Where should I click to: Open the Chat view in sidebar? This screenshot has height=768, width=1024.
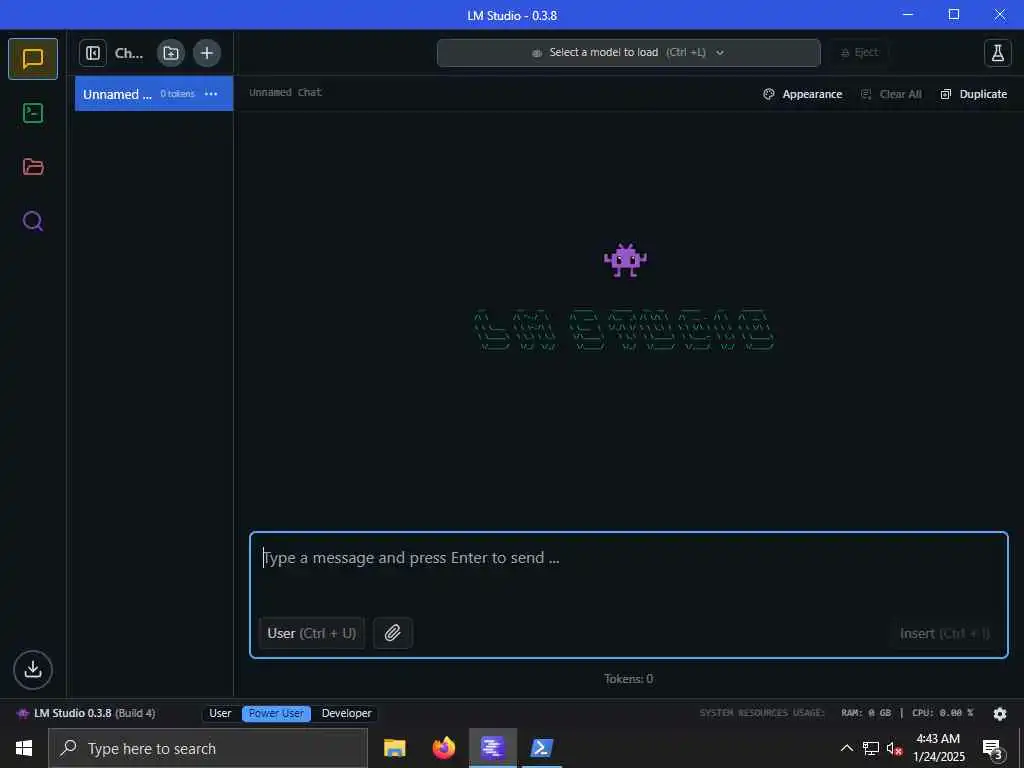(x=33, y=59)
